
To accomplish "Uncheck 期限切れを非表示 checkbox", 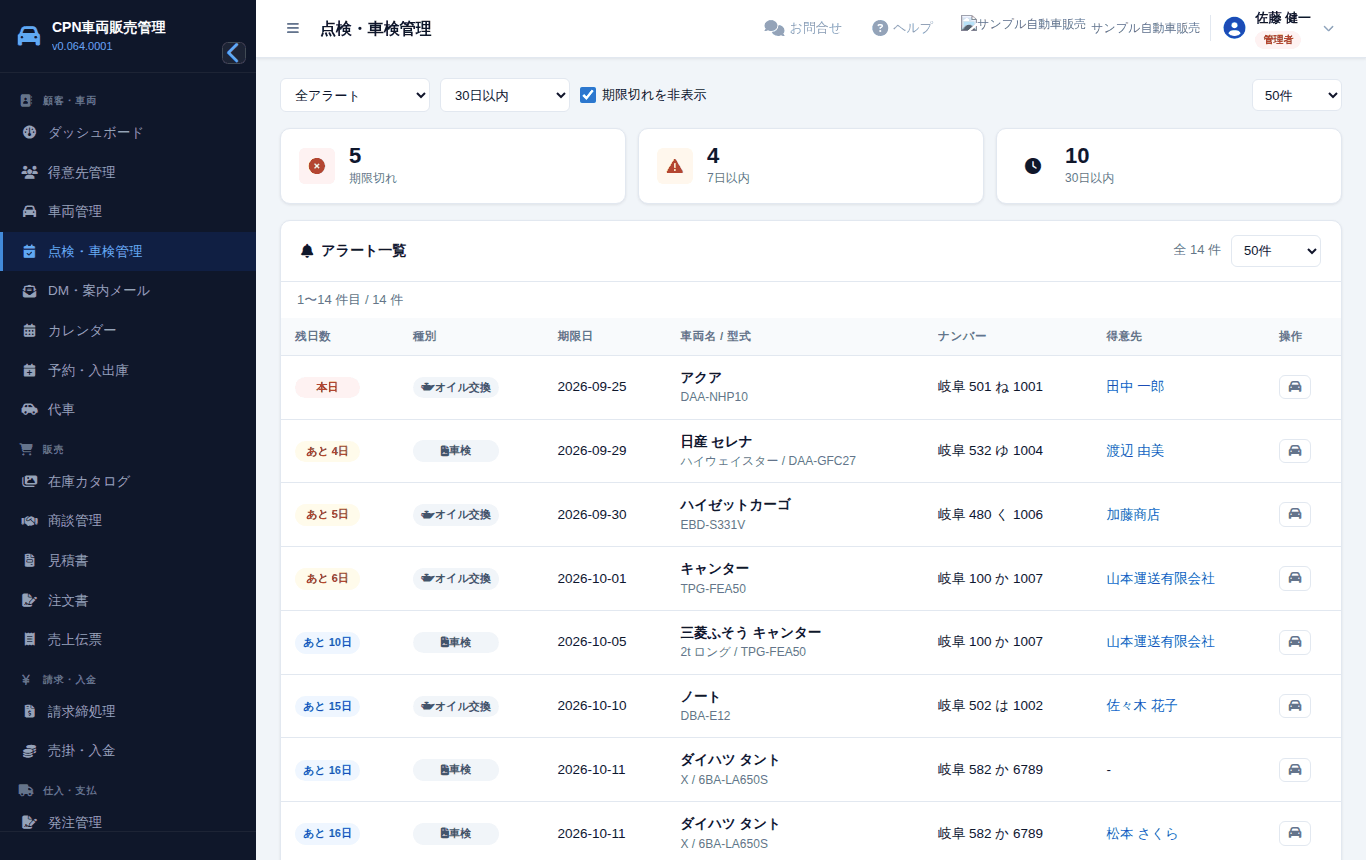I will [x=588, y=95].
